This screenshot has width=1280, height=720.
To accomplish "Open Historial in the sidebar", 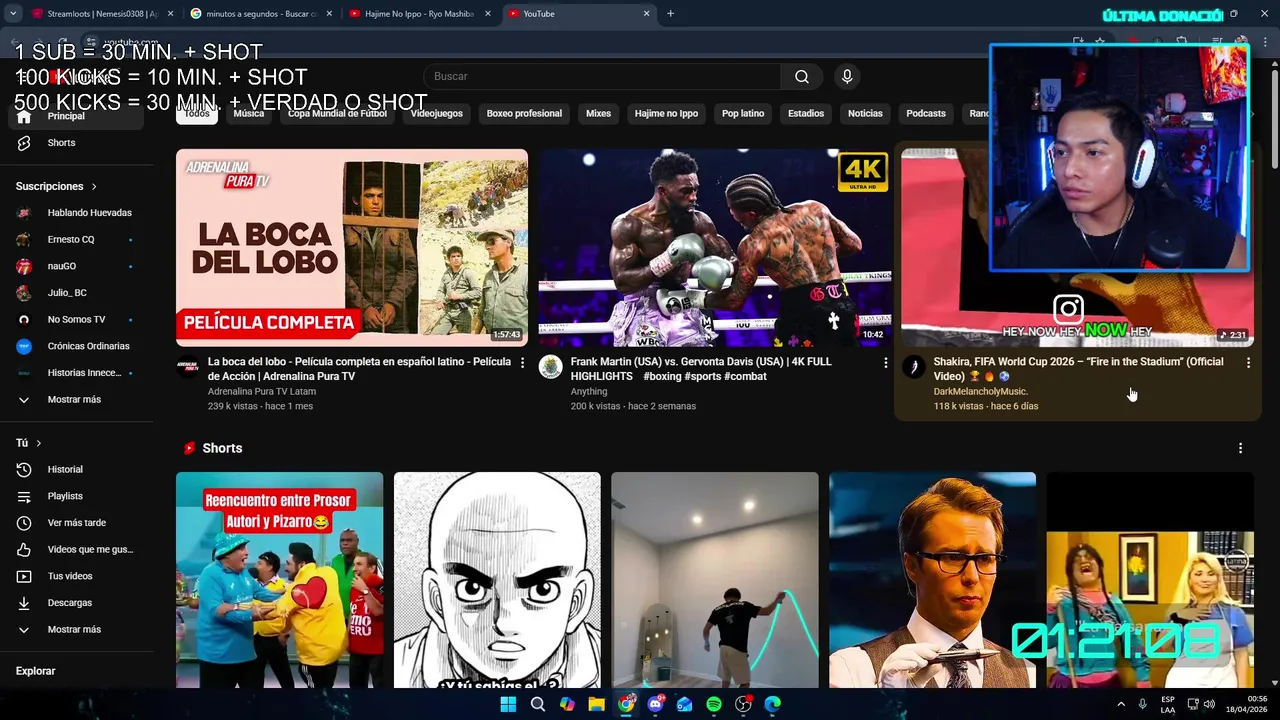I will coord(76,470).
